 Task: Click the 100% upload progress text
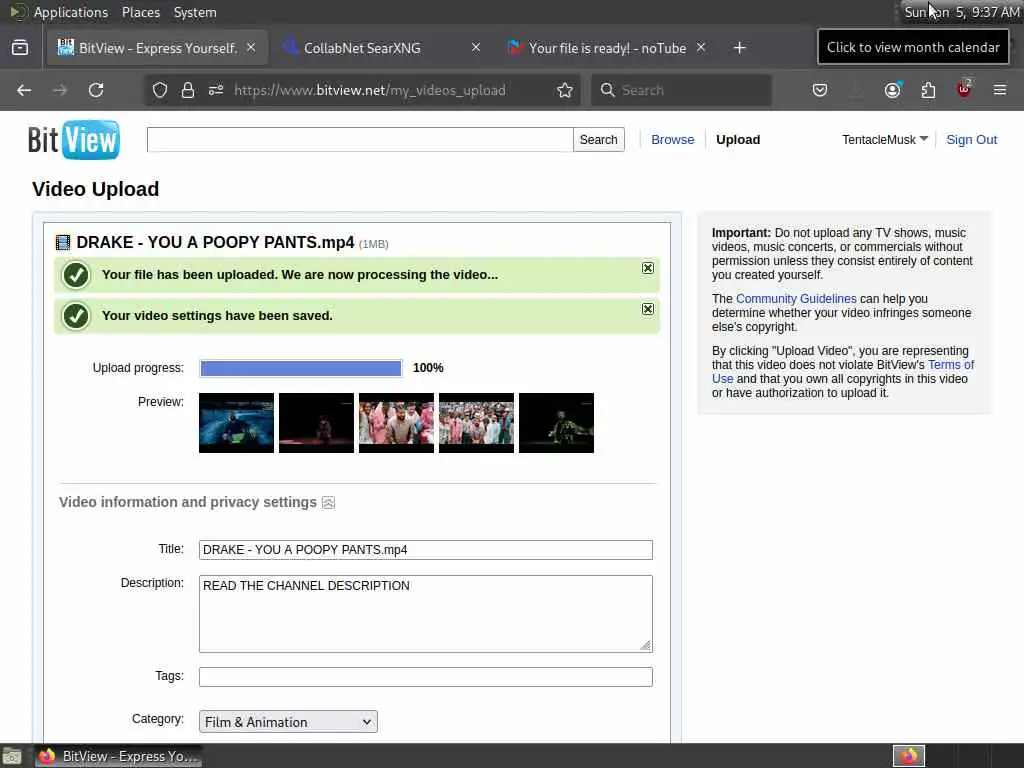(428, 368)
